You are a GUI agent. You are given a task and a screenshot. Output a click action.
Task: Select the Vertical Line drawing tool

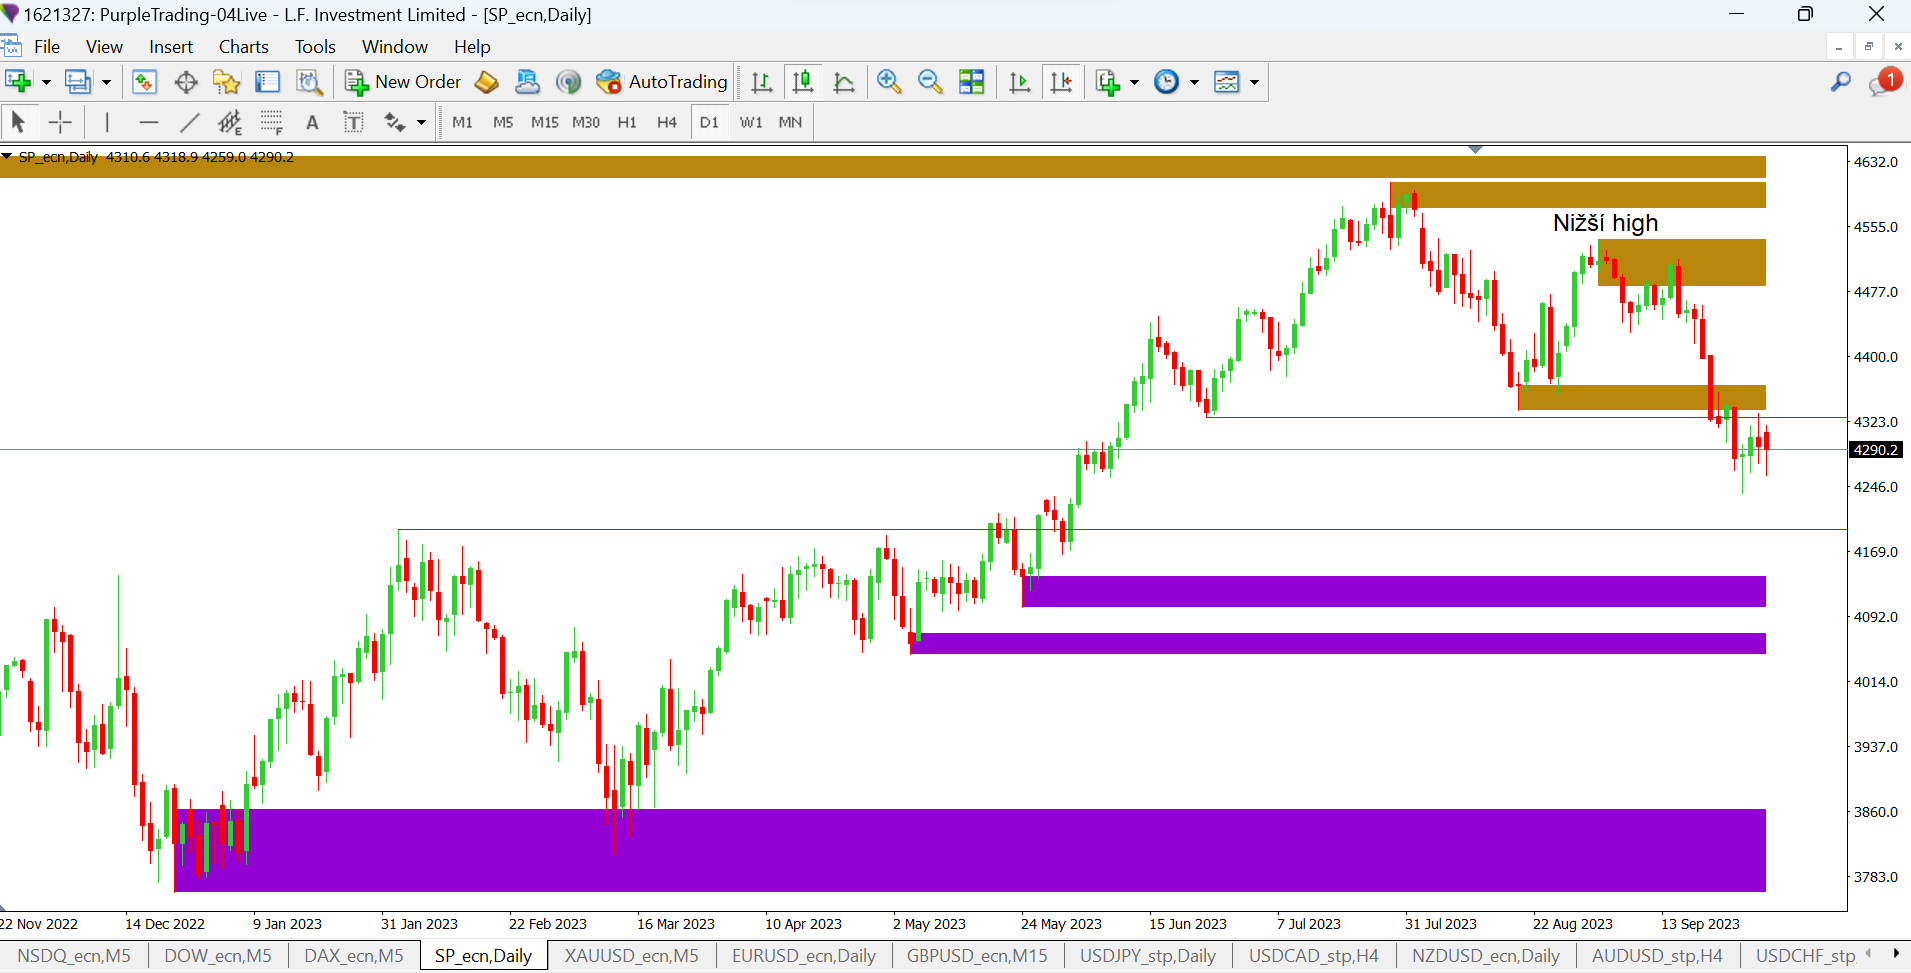(x=107, y=122)
